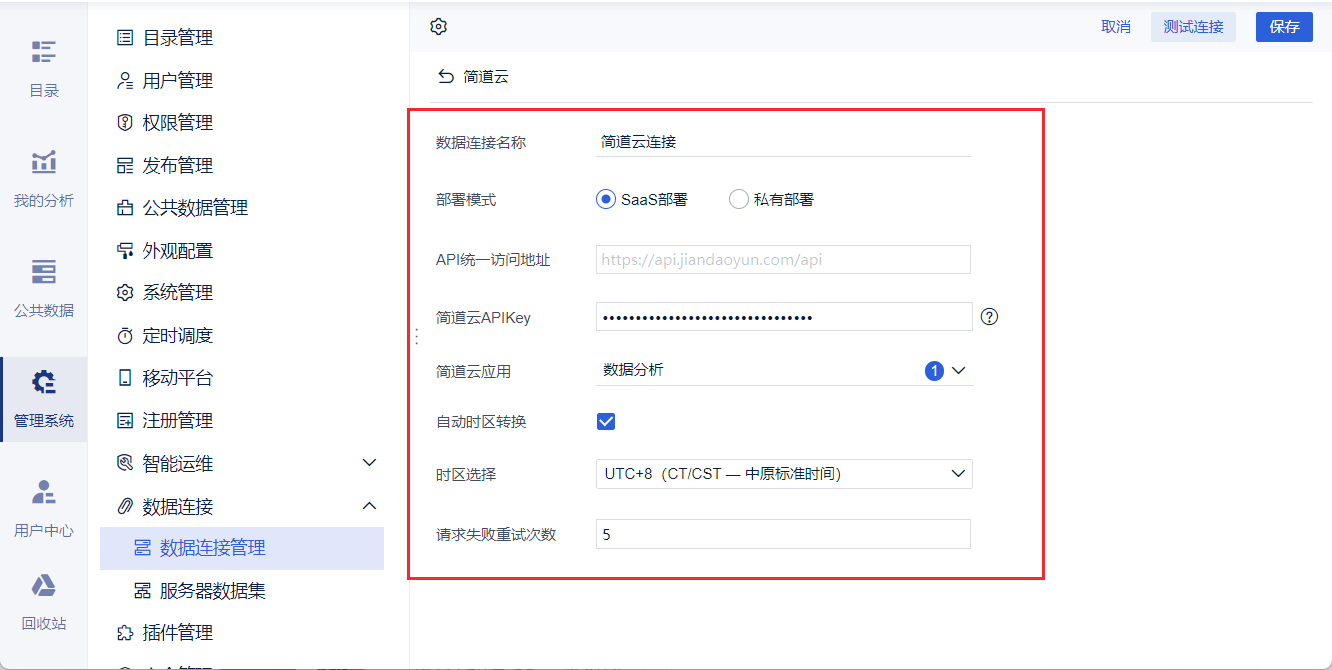Click the settings gear icon above 简道云
Image resolution: width=1332 pixels, height=670 pixels.
[x=438, y=27]
